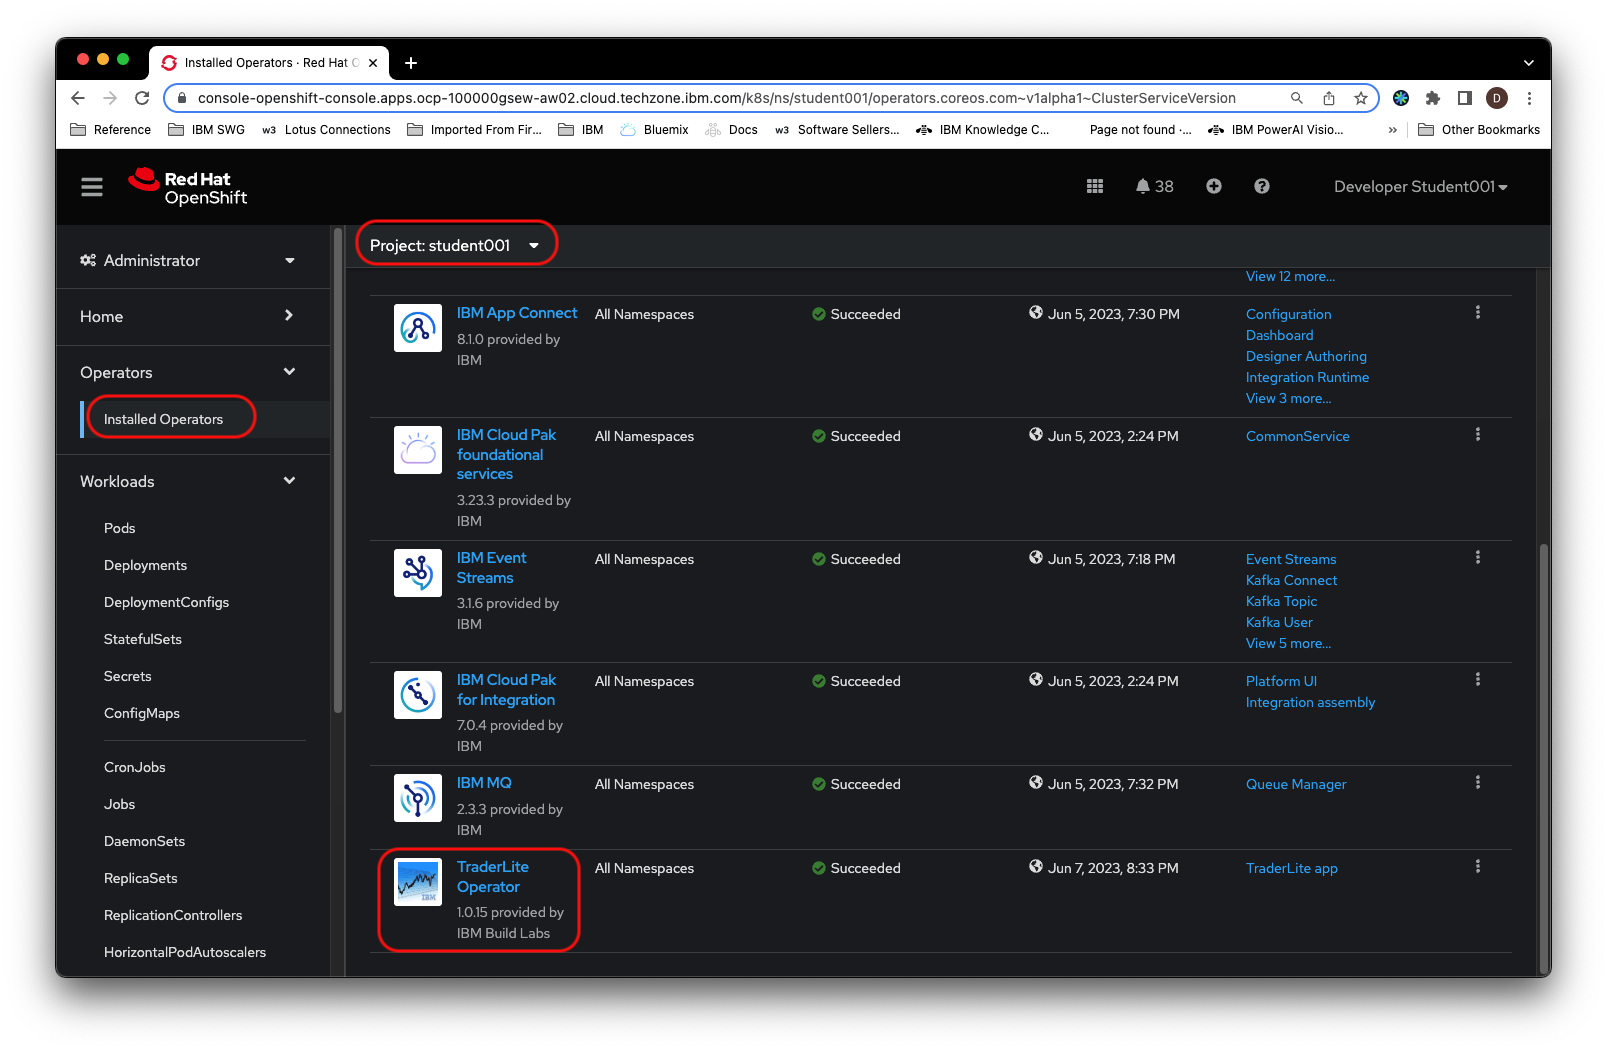Open the help question mark icon
The image size is (1607, 1051).
[1262, 186]
